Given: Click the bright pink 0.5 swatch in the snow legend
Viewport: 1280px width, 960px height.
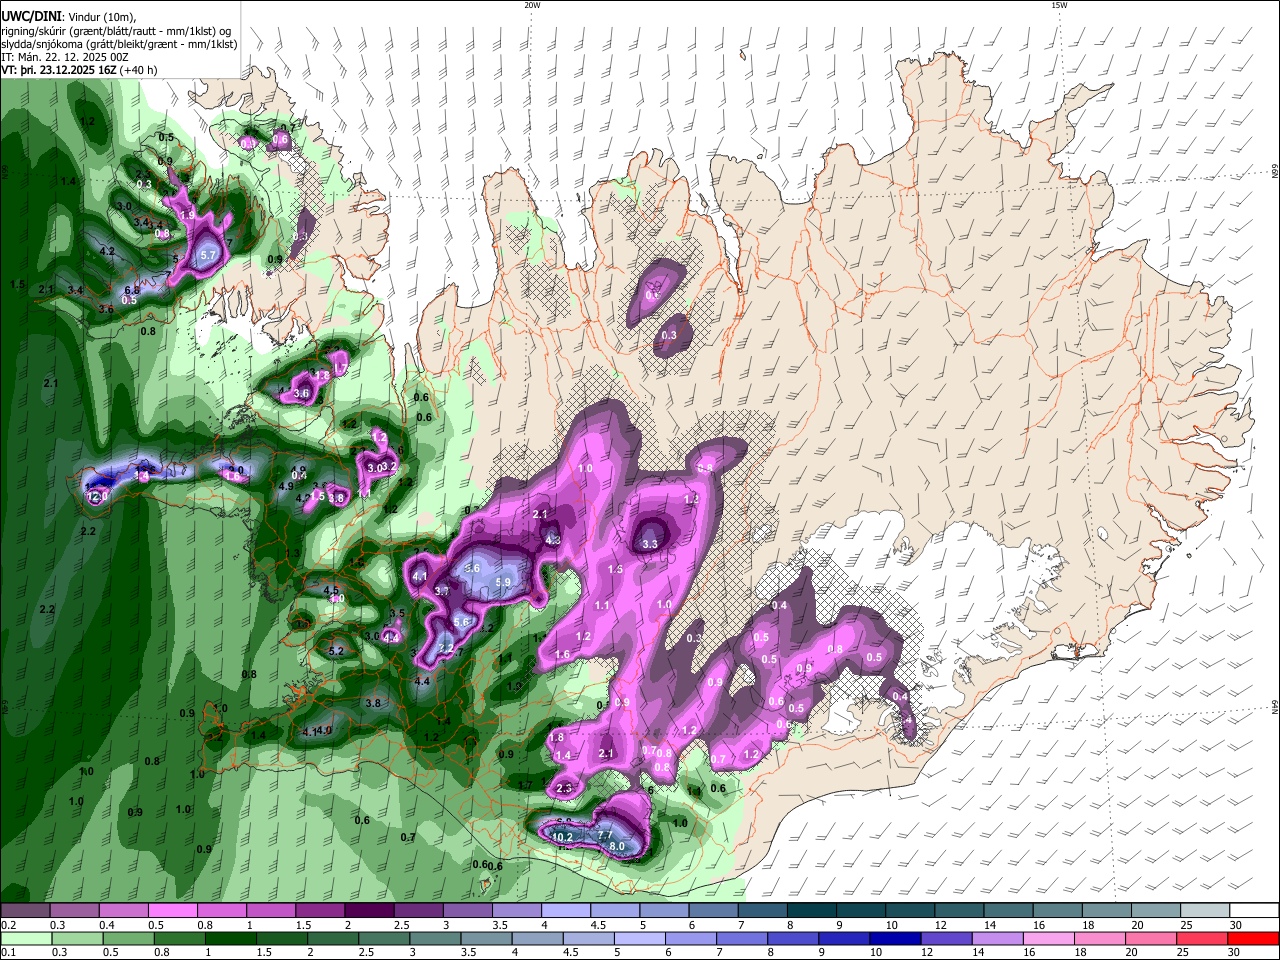Looking at the screenshot, I should coord(172,911).
